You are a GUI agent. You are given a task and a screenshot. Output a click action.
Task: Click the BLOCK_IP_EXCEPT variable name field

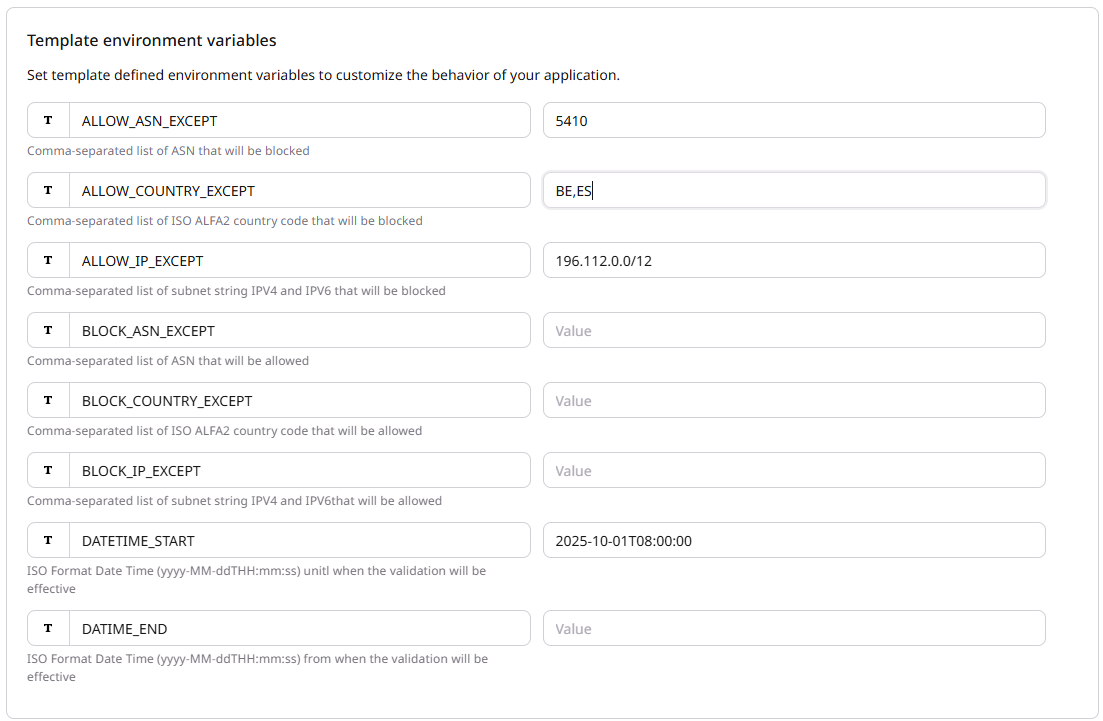[x=299, y=470]
